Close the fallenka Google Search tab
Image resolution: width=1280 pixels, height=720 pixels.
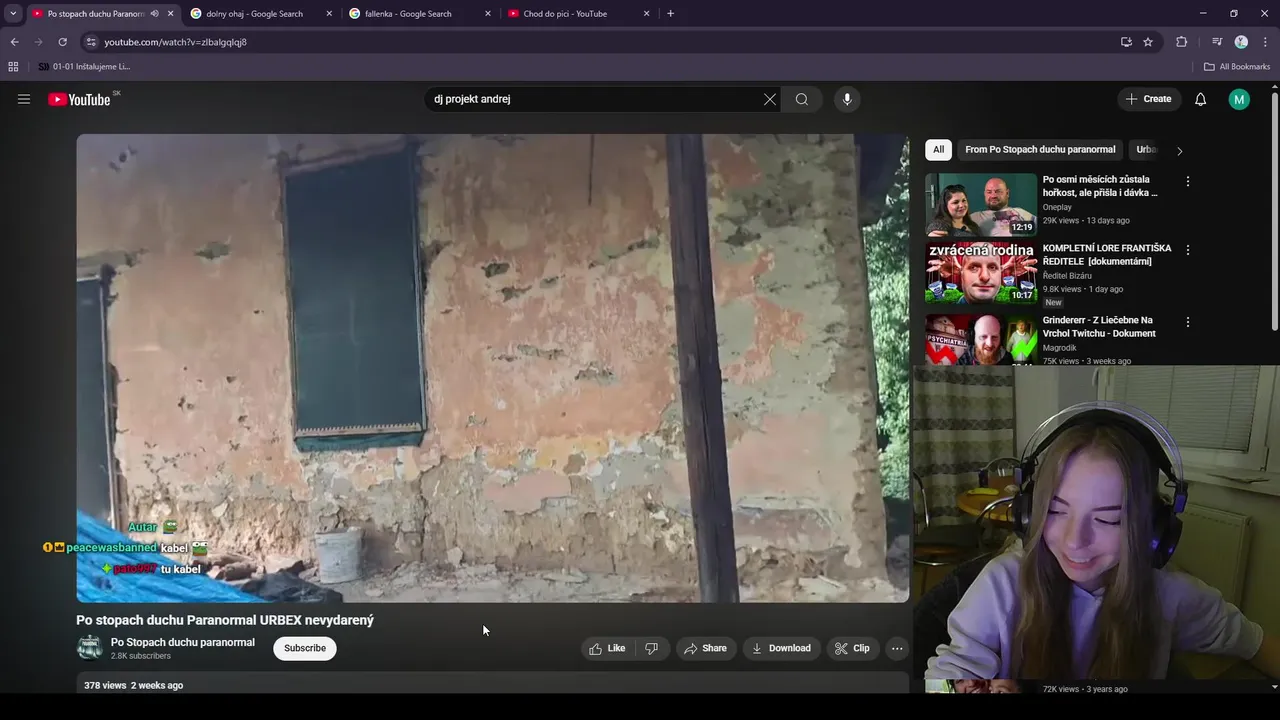pos(488,14)
